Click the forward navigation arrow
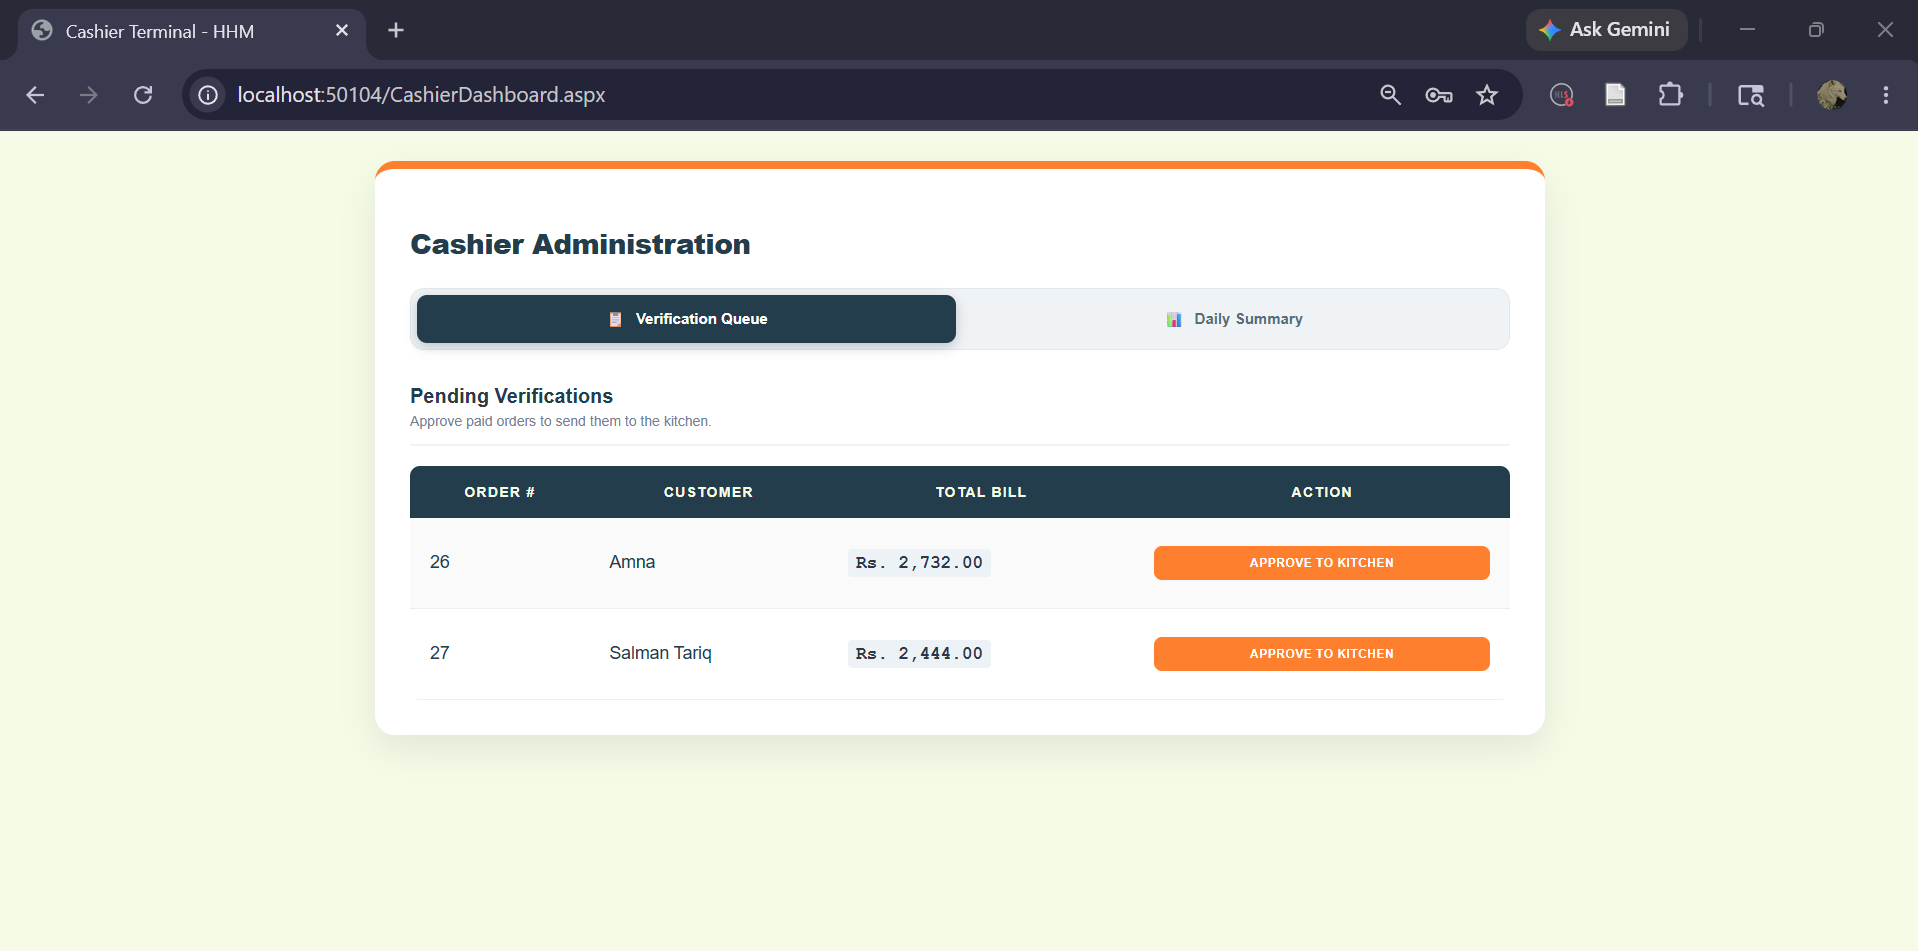This screenshot has height=951, width=1918. [x=89, y=95]
